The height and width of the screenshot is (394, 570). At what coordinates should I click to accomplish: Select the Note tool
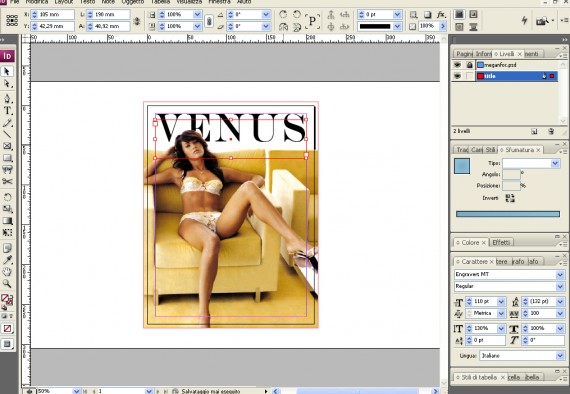7,248
